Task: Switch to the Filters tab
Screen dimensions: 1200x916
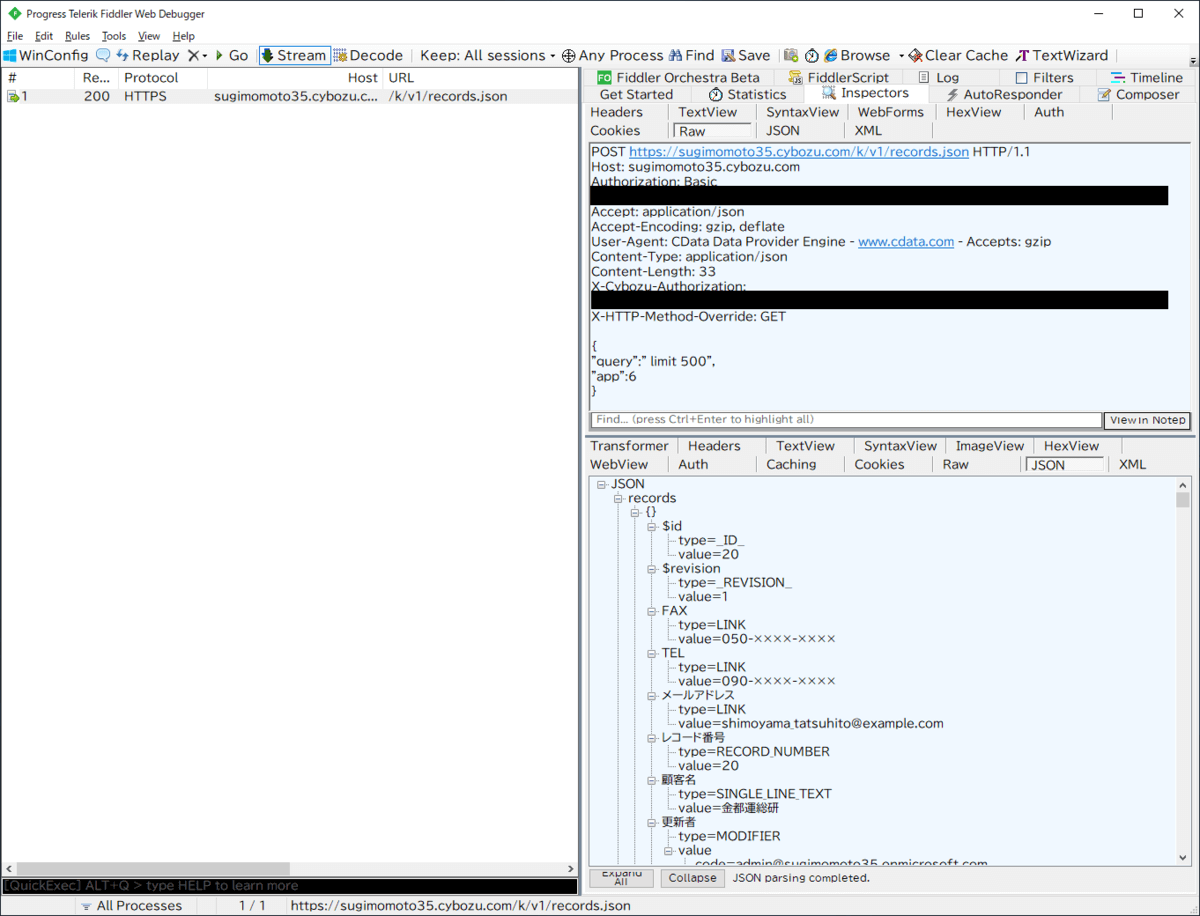Action: [1044, 77]
